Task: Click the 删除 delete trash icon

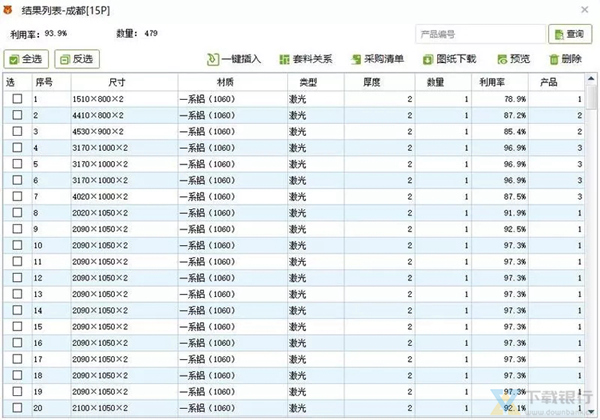Action: coord(554,59)
